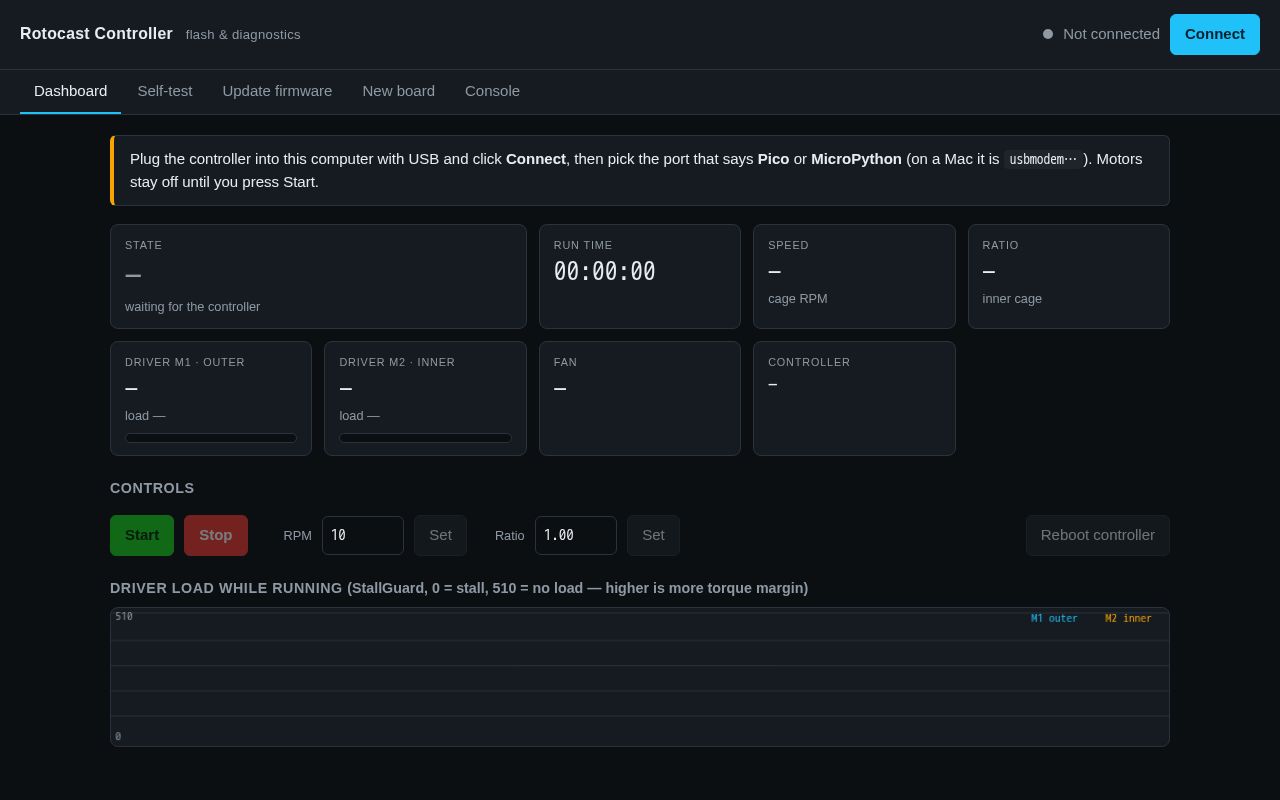Click the Rotocast Controller title
This screenshot has height=800, width=1280.
point(96,34)
